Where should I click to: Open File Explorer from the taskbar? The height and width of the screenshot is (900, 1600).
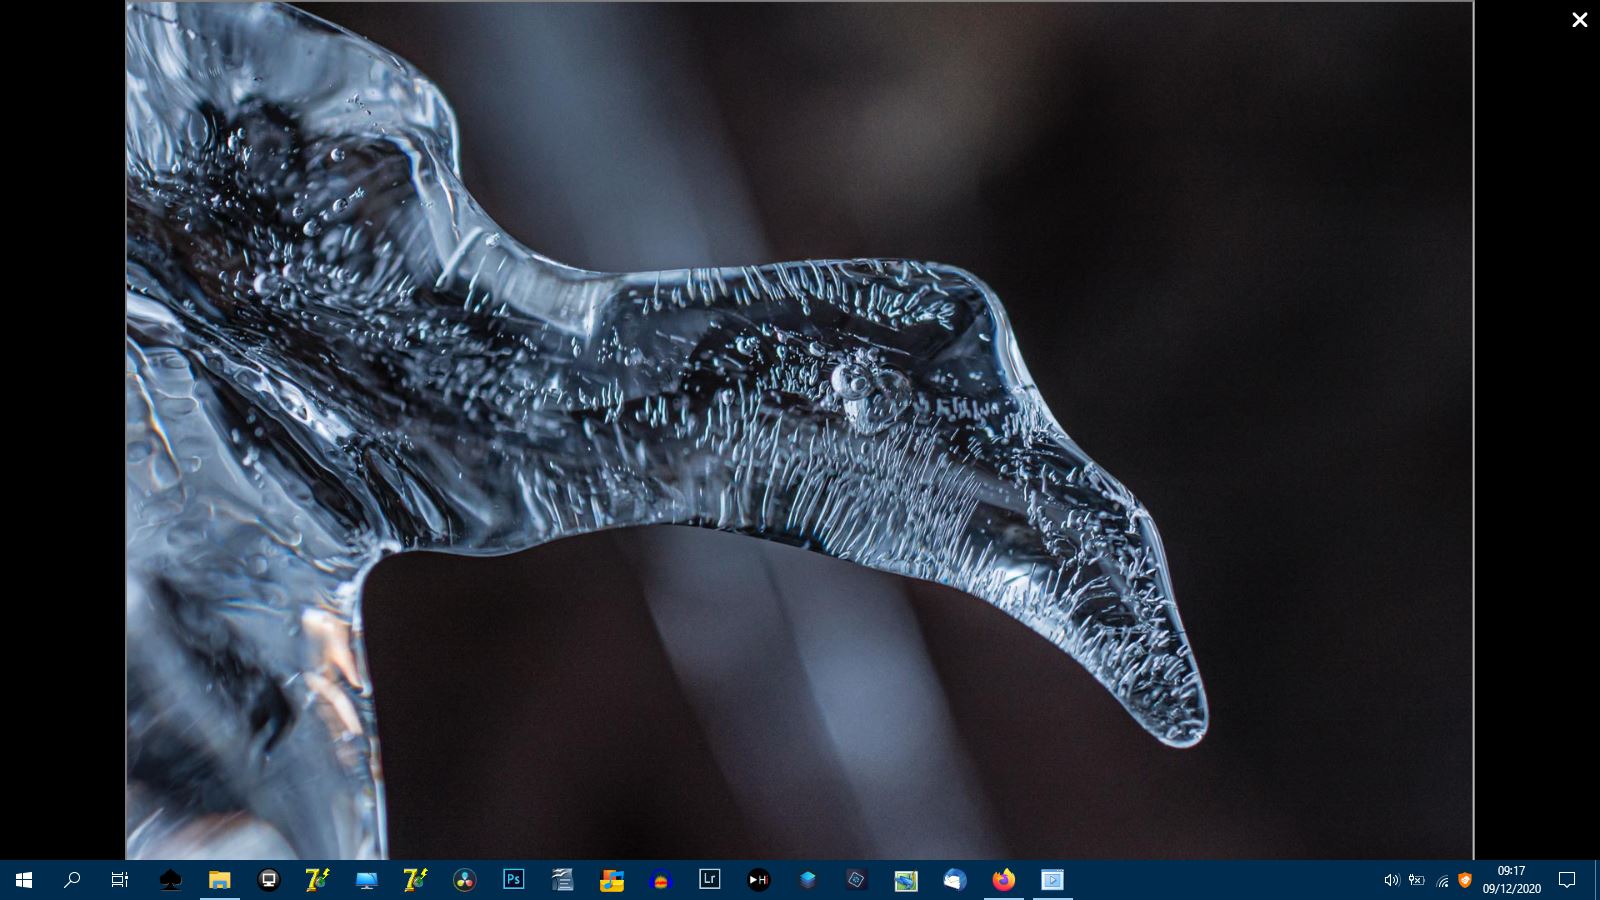(x=219, y=880)
